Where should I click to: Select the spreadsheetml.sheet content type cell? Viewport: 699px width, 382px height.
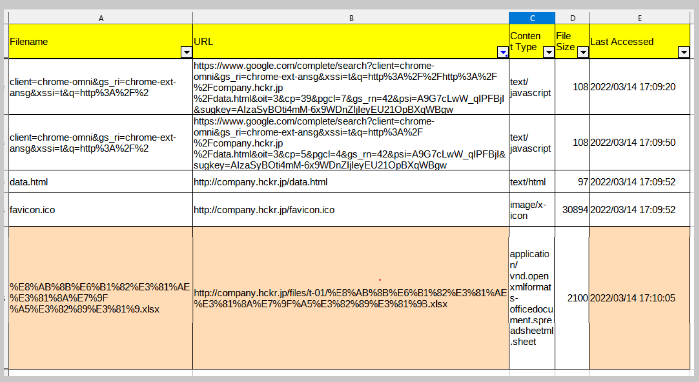click(x=532, y=298)
